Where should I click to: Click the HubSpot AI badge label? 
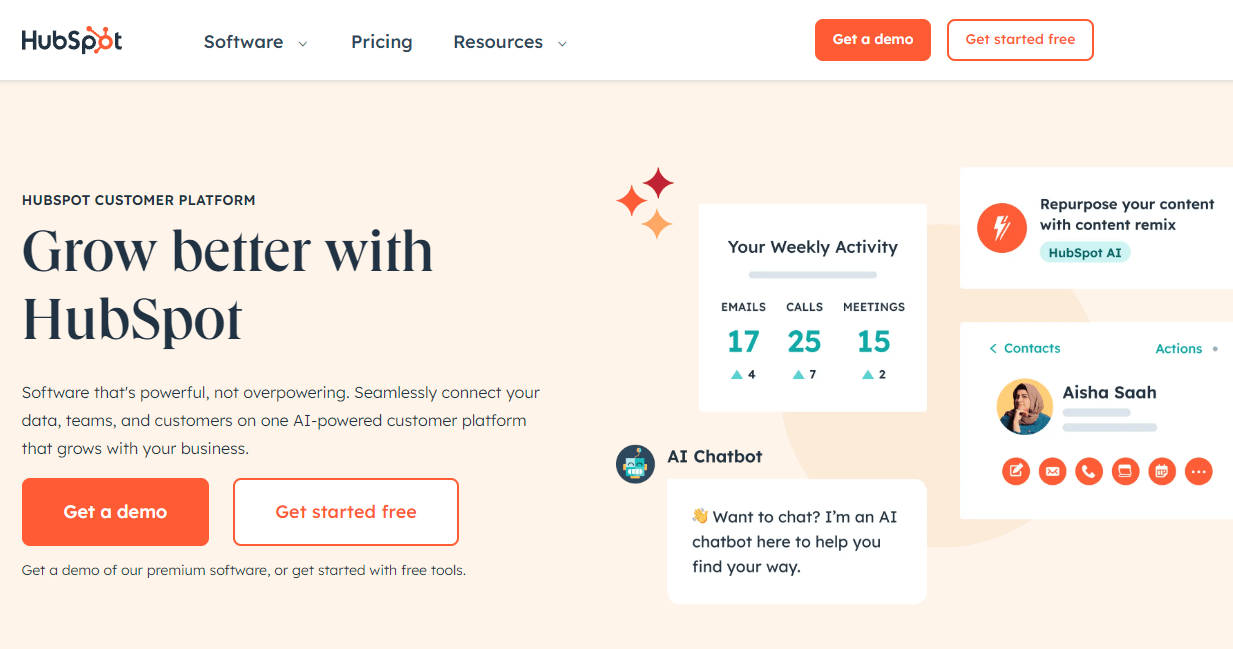click(1085, 252)
